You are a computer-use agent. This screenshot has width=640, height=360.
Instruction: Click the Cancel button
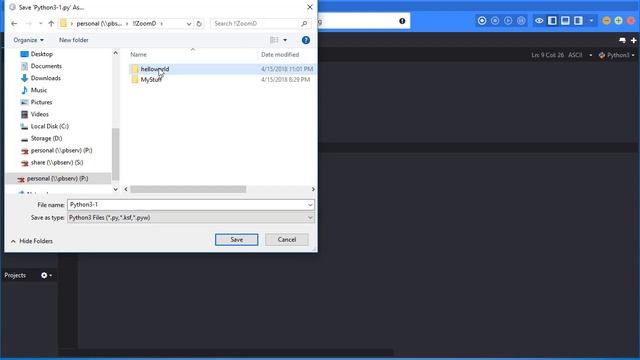pos(287,240)
